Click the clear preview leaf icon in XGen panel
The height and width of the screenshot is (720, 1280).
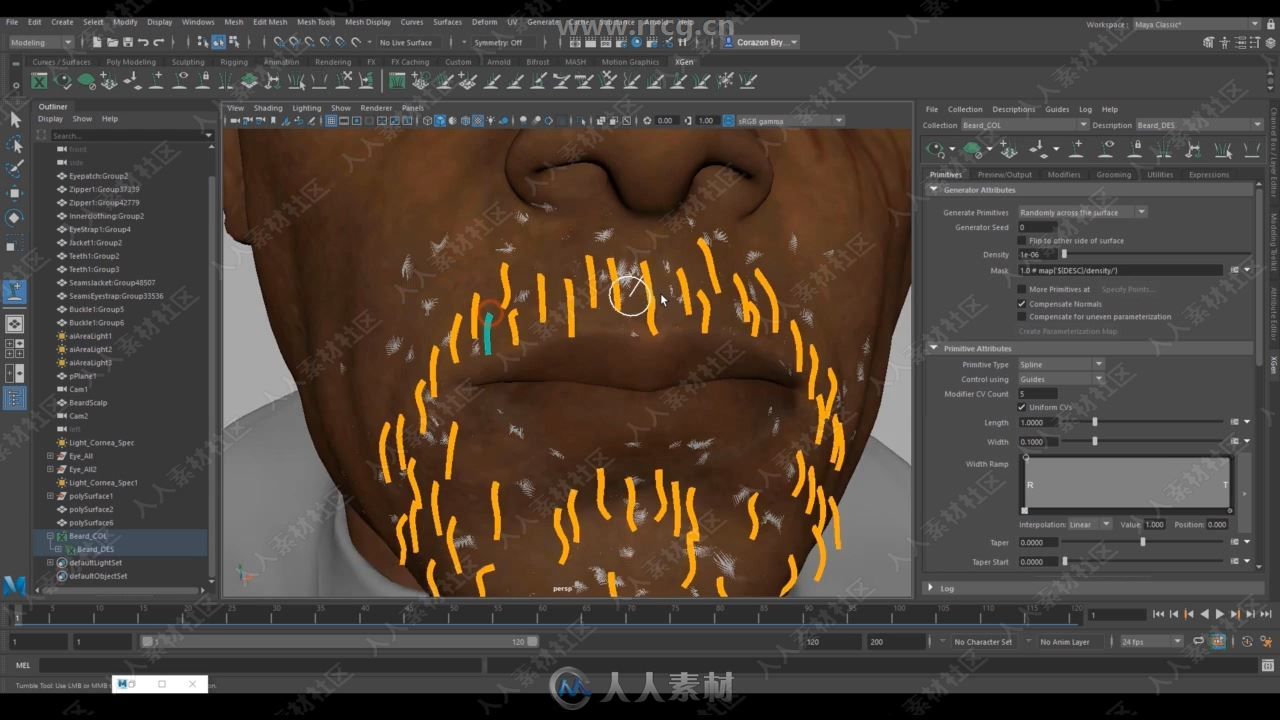point(973,149)
